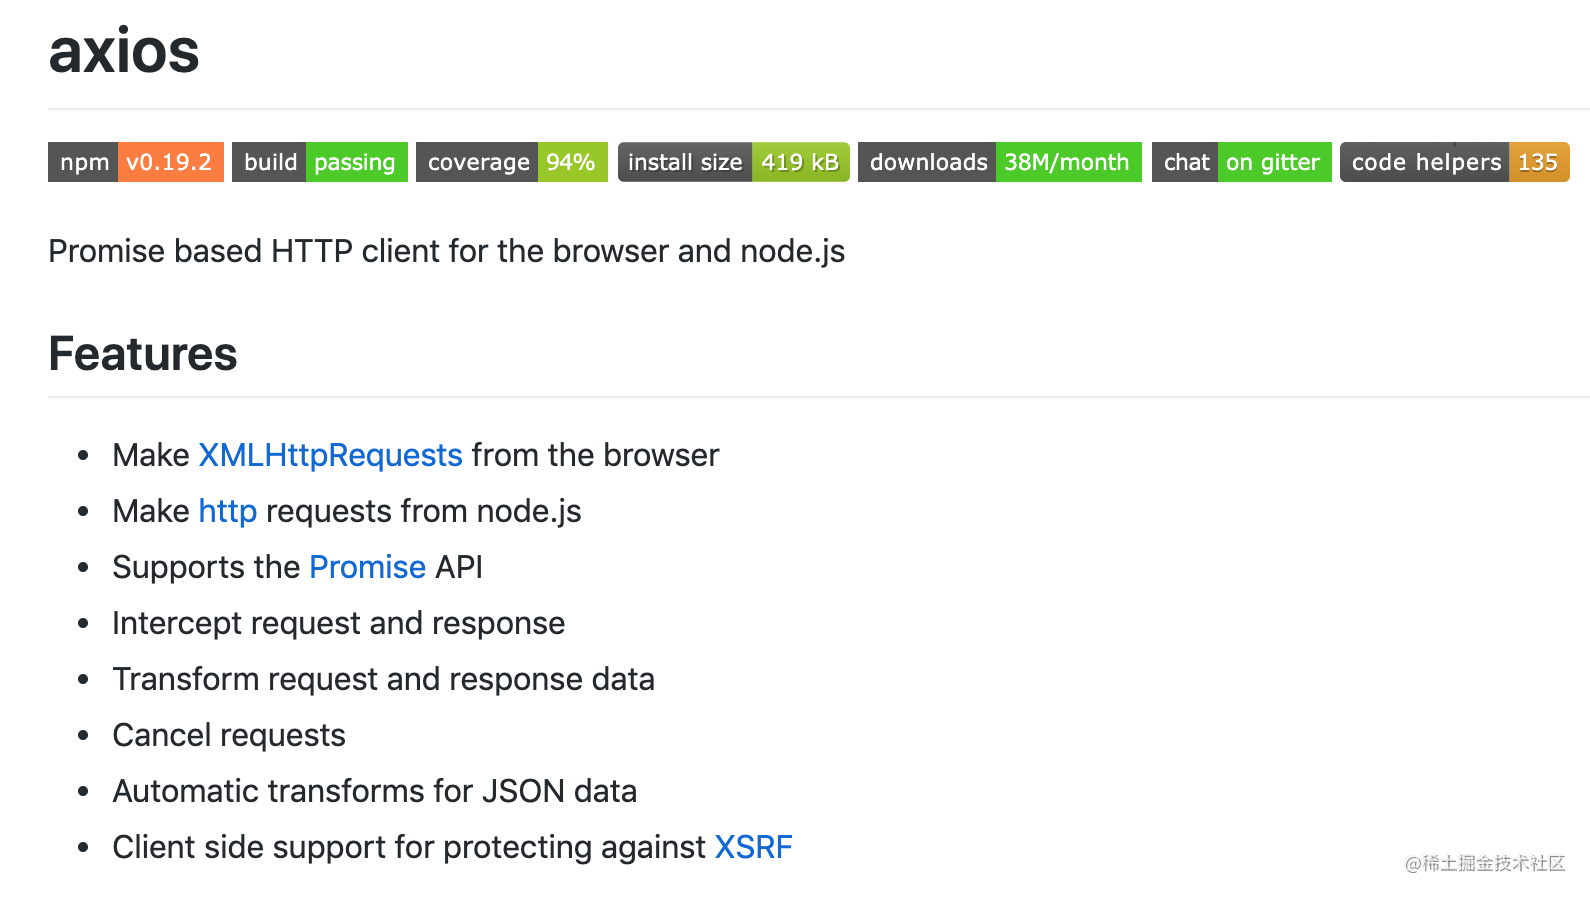Click the downloads 38M/month badge
This screenshot has width=1590, height=898.
pyautogui.click(x=1000, y=162)
